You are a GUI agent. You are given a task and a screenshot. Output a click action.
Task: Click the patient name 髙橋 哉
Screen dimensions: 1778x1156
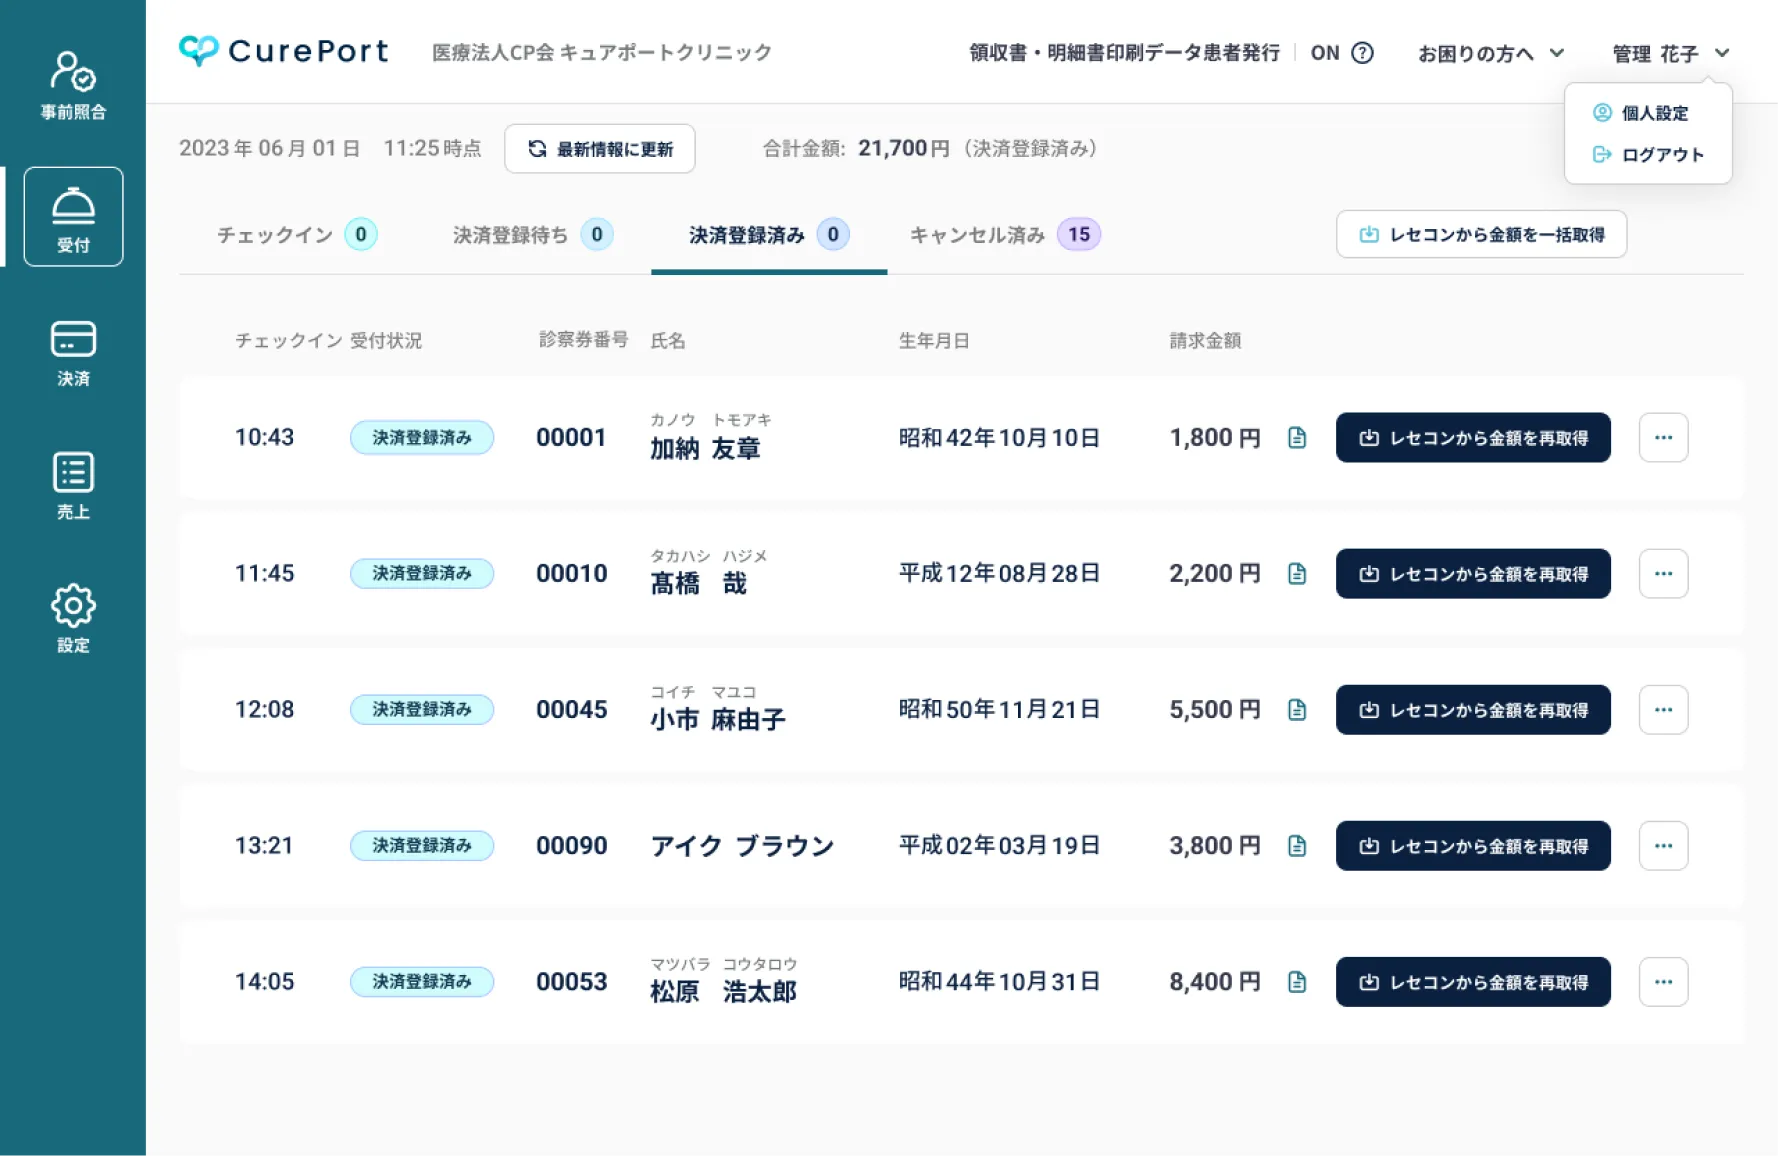click(699, 584)
